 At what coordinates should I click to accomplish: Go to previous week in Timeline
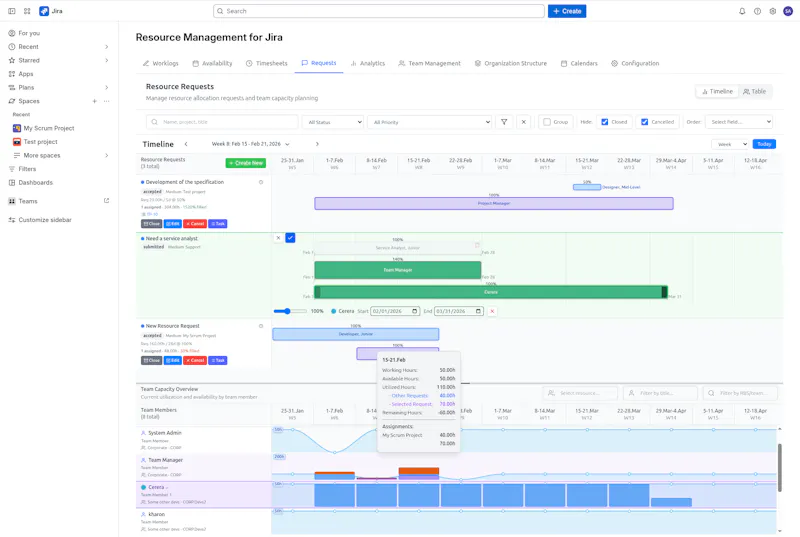[186, 144]
